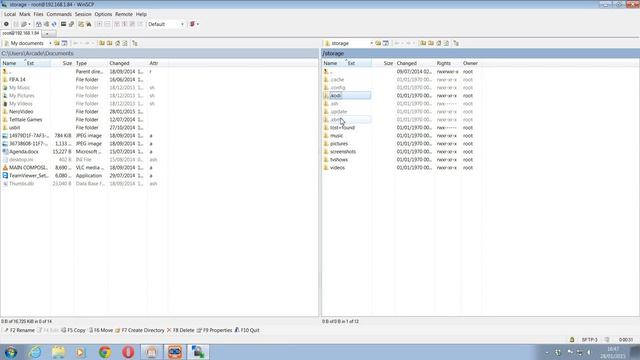Show local directory tree icon

click(x=135, y=43)
